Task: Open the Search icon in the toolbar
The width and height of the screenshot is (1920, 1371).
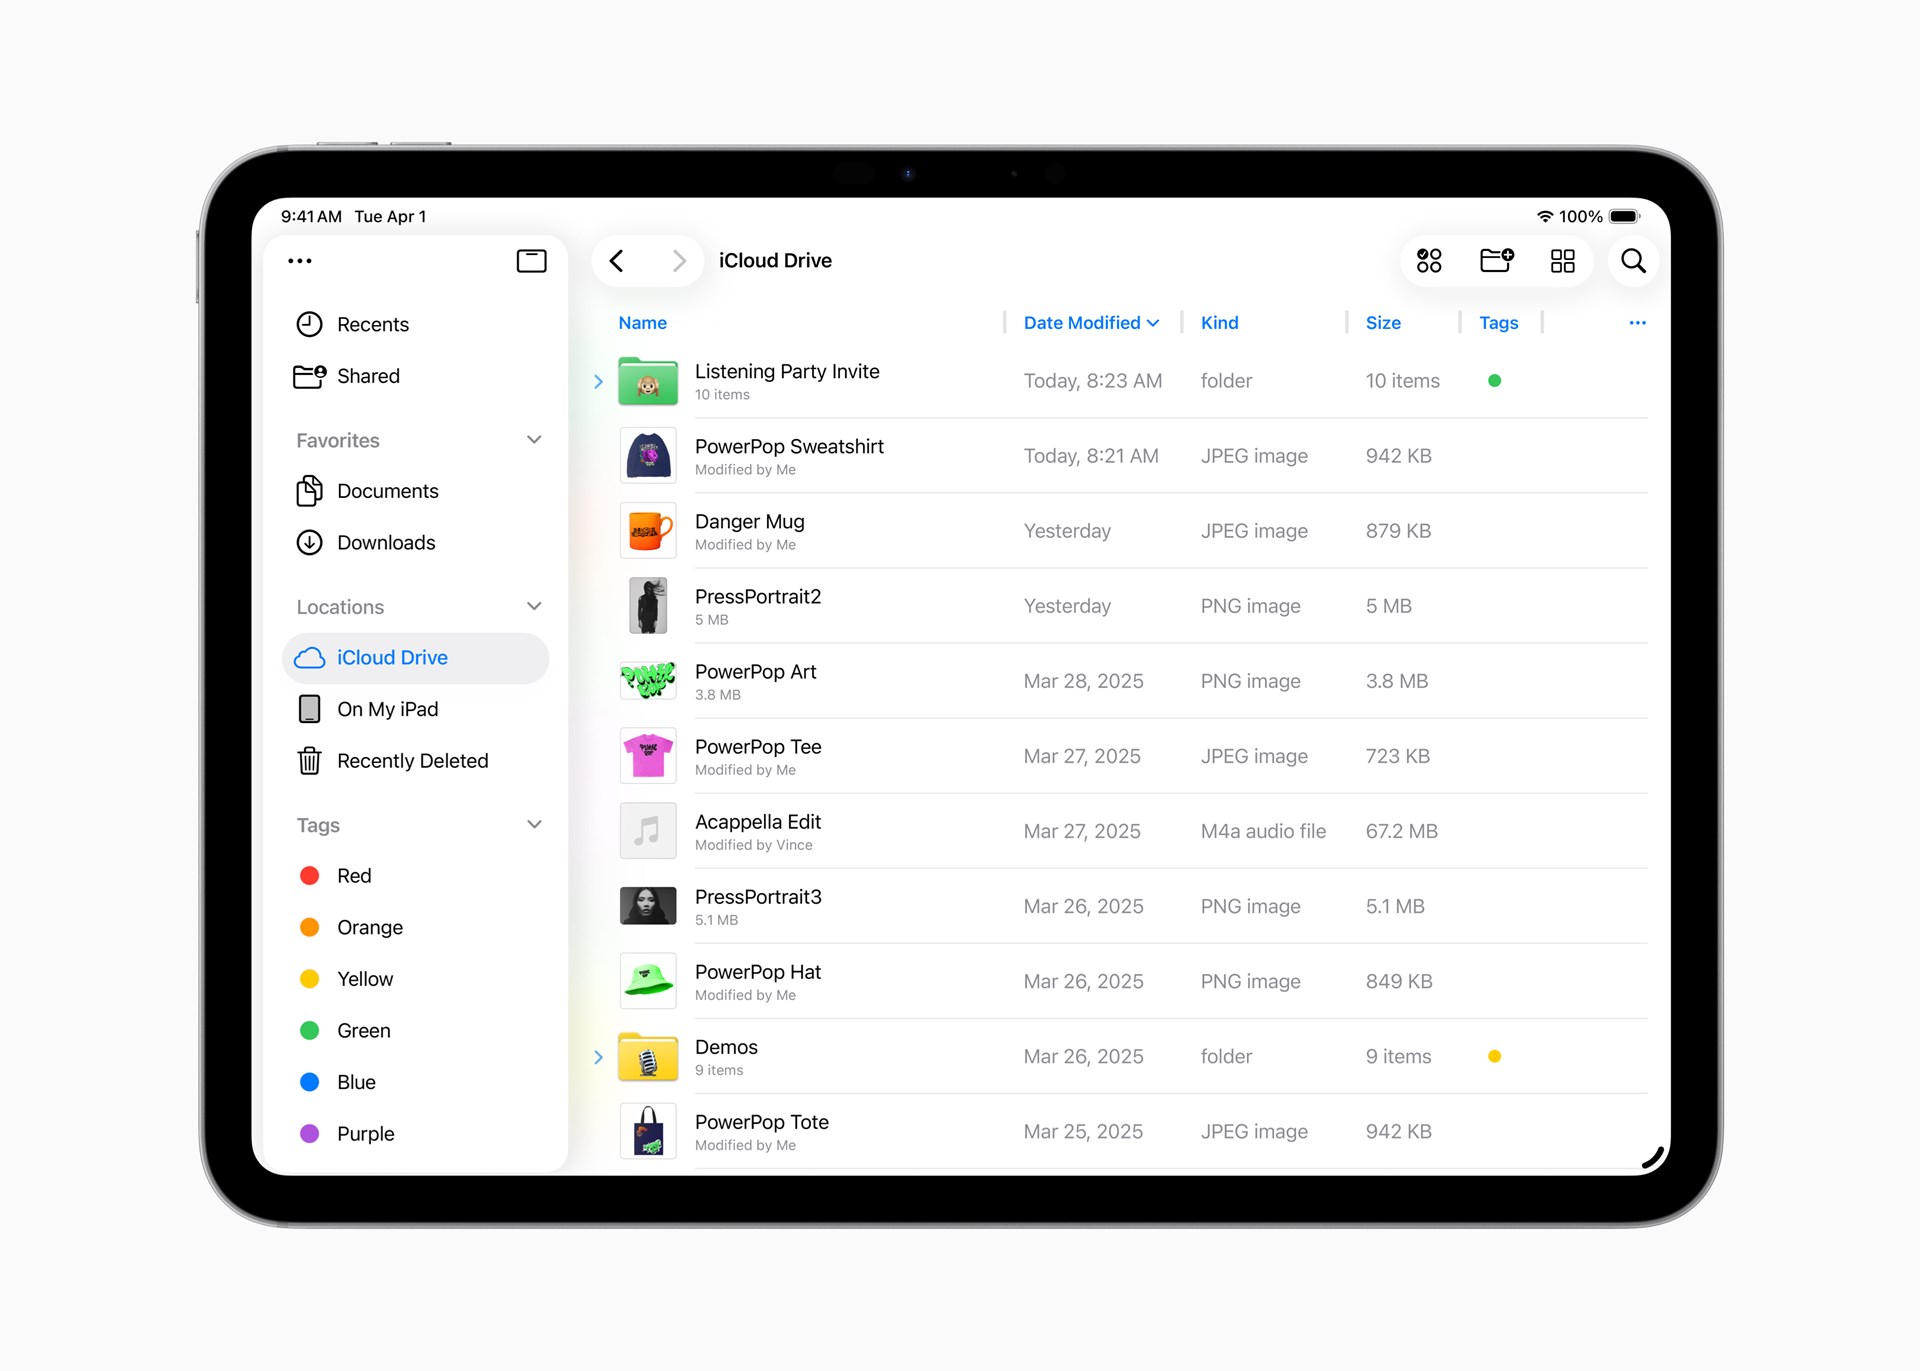Action: [1633, 261]
